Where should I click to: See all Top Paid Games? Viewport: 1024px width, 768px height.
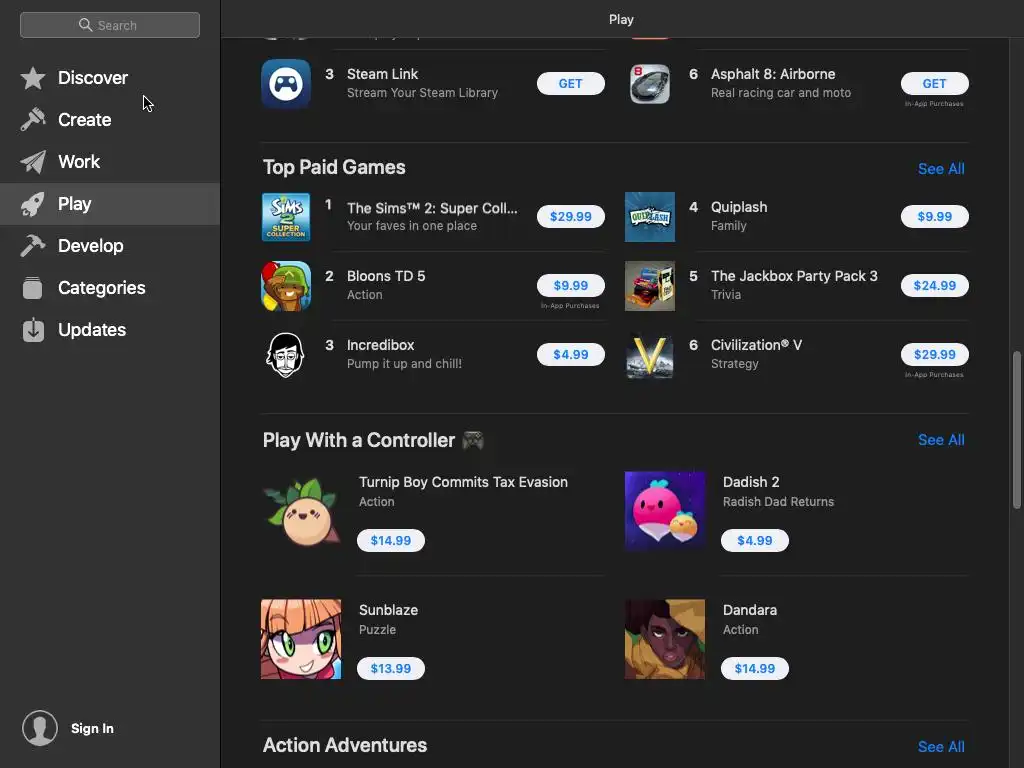pos(941,169)
